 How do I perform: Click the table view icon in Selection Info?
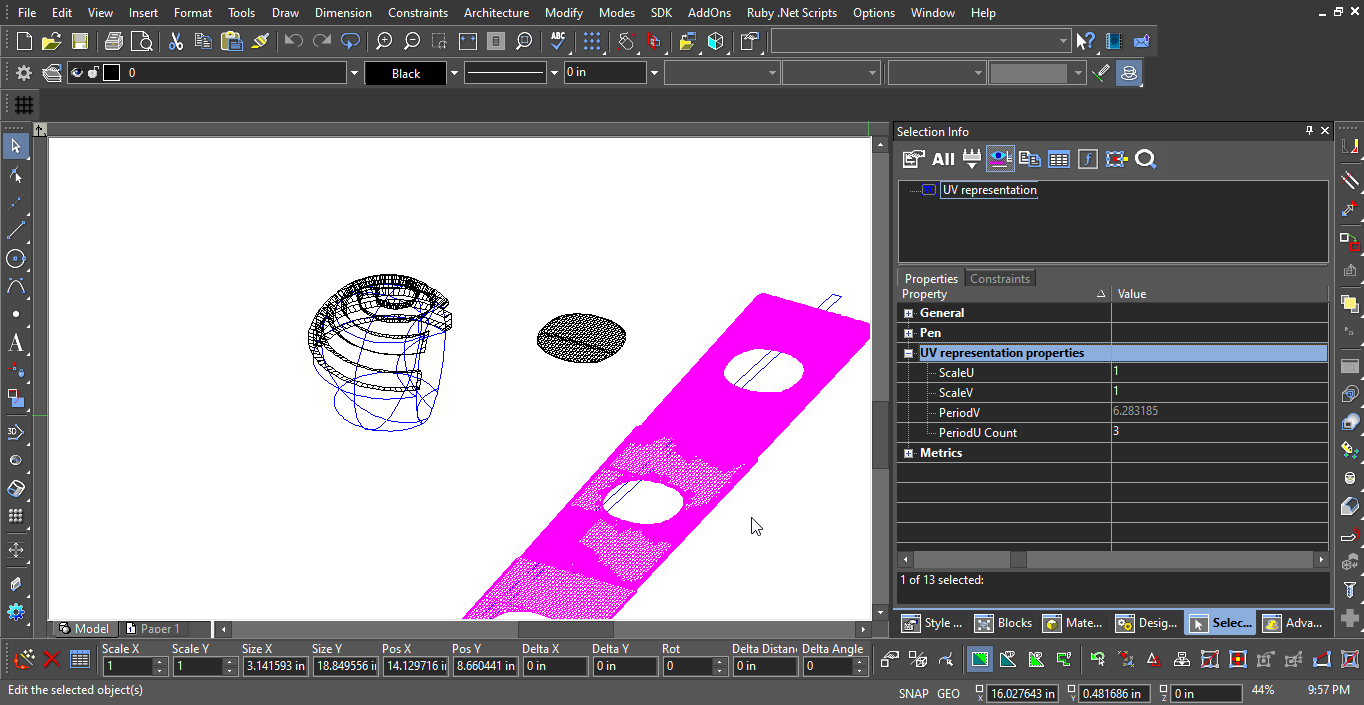[x=1059, y=159]
